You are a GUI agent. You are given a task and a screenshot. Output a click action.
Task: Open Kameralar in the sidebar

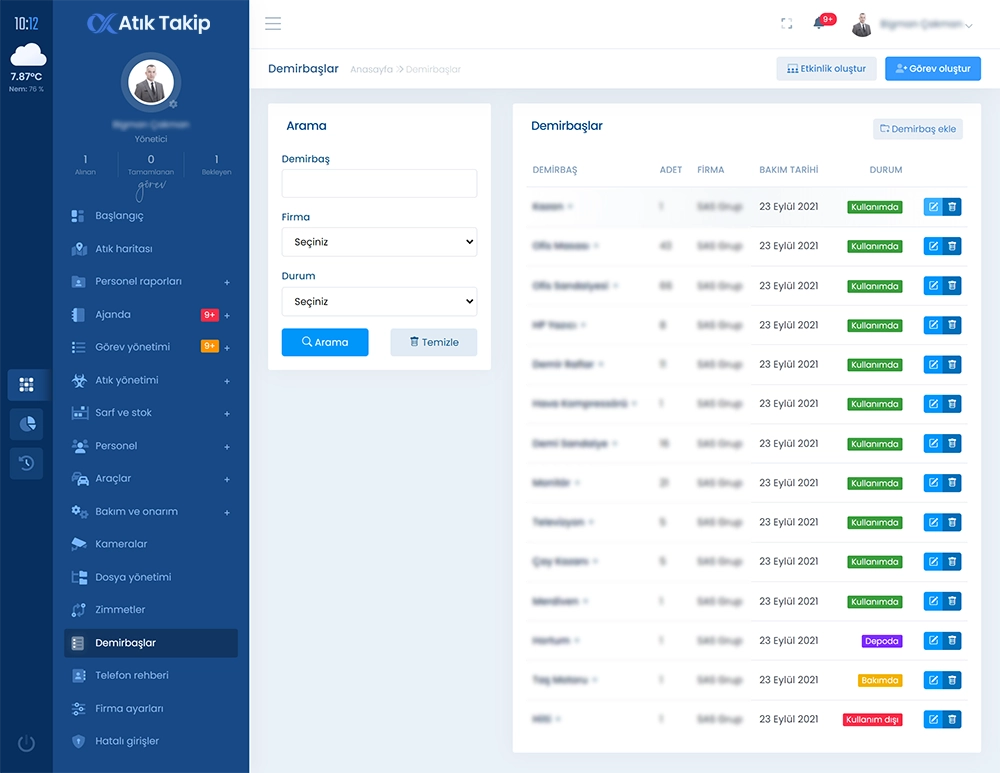pyautogui.click(x=121, y=544)
